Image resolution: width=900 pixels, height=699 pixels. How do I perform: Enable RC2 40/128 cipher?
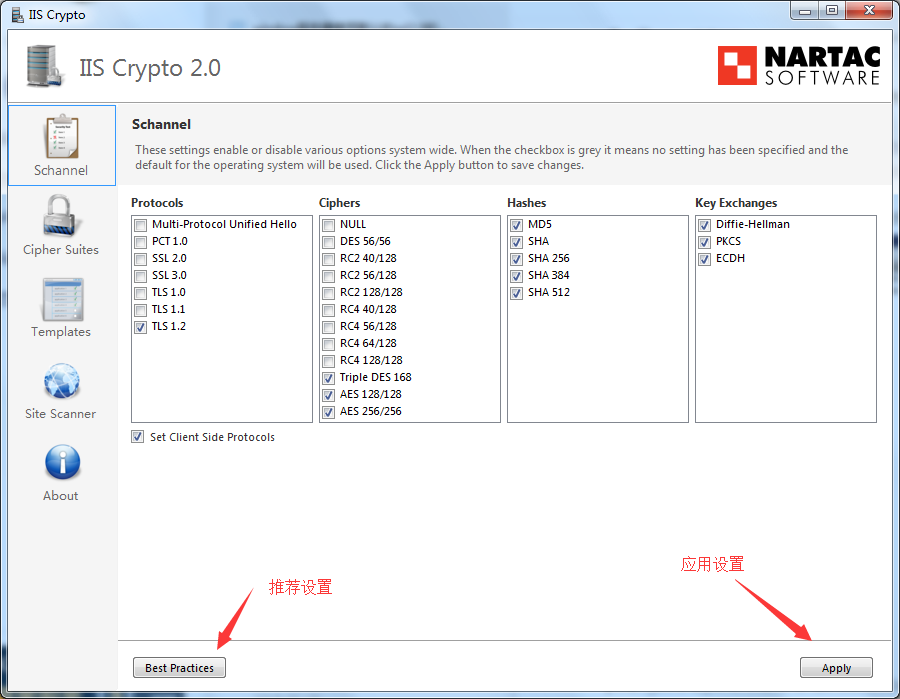(328, 259)
